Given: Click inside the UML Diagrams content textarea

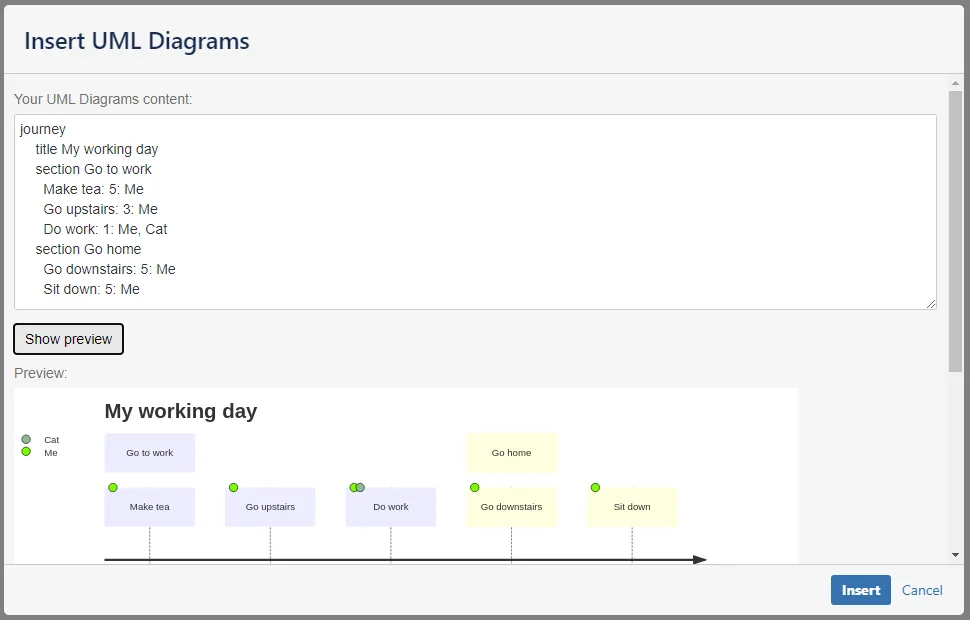Looking at the screenshot, I should click(x=475, y=212).
